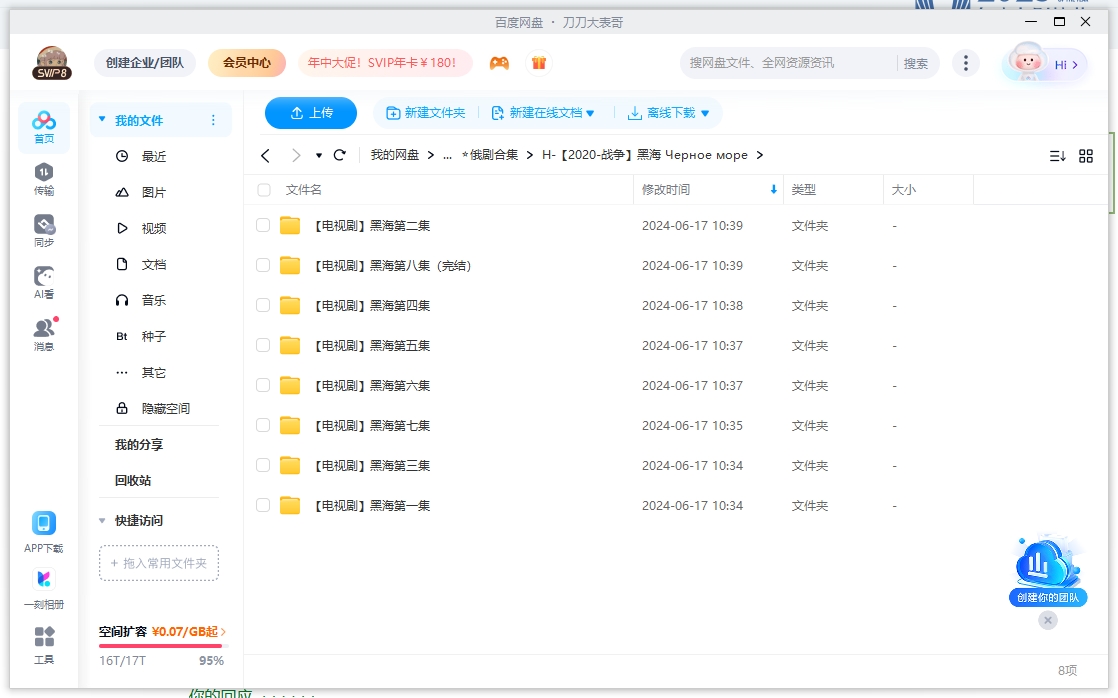Open the 会员中心 button

coord(247,63)
